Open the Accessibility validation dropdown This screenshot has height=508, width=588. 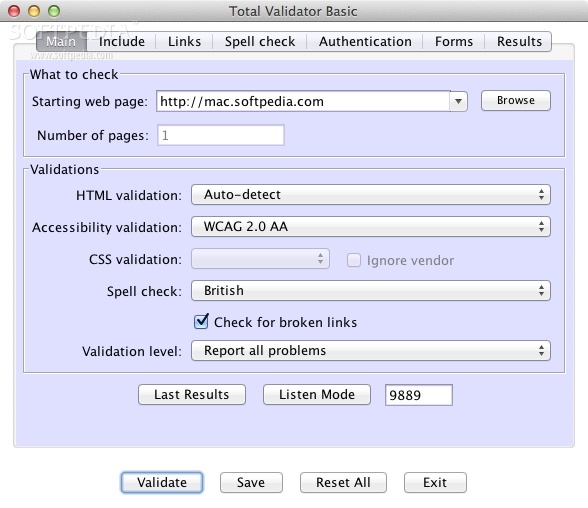tap(370, 226)
